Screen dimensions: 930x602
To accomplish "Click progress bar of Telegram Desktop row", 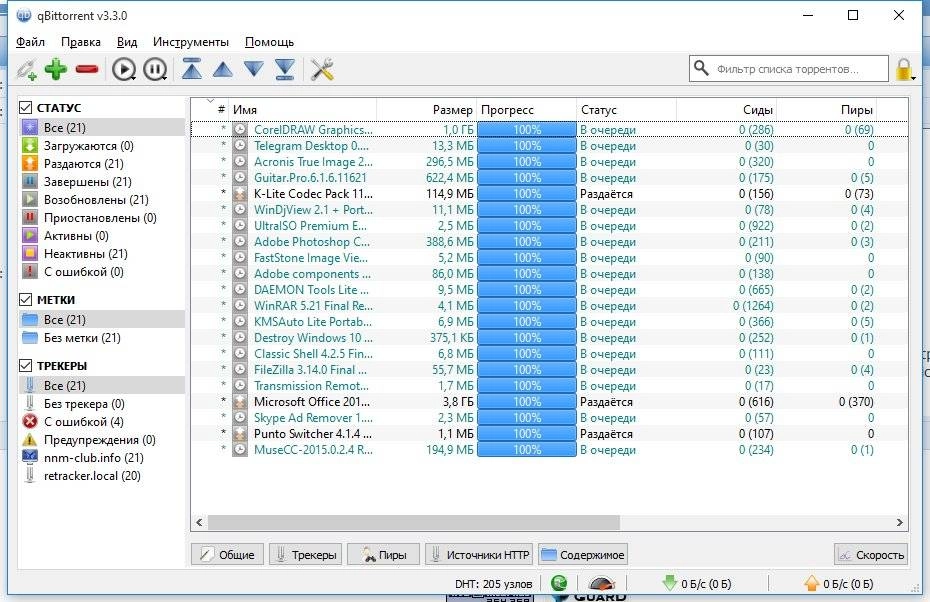I will (x=527, y=145).
